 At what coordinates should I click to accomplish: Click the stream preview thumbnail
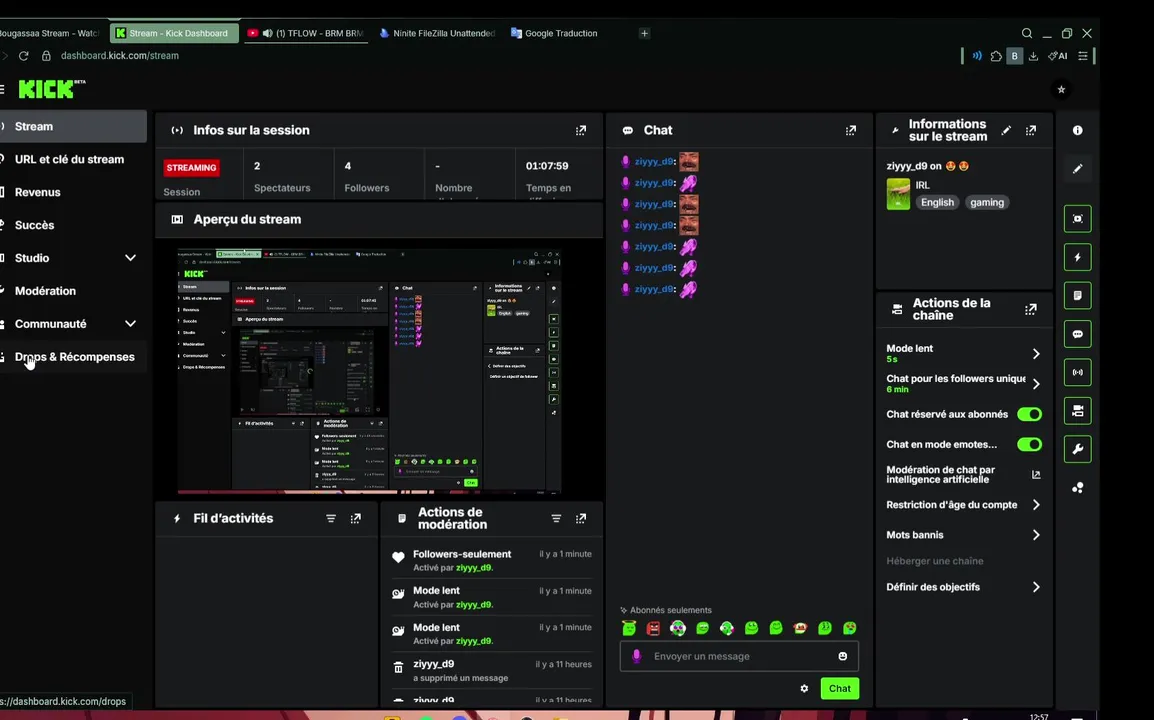pyautogui.click(x=369, y=371)
